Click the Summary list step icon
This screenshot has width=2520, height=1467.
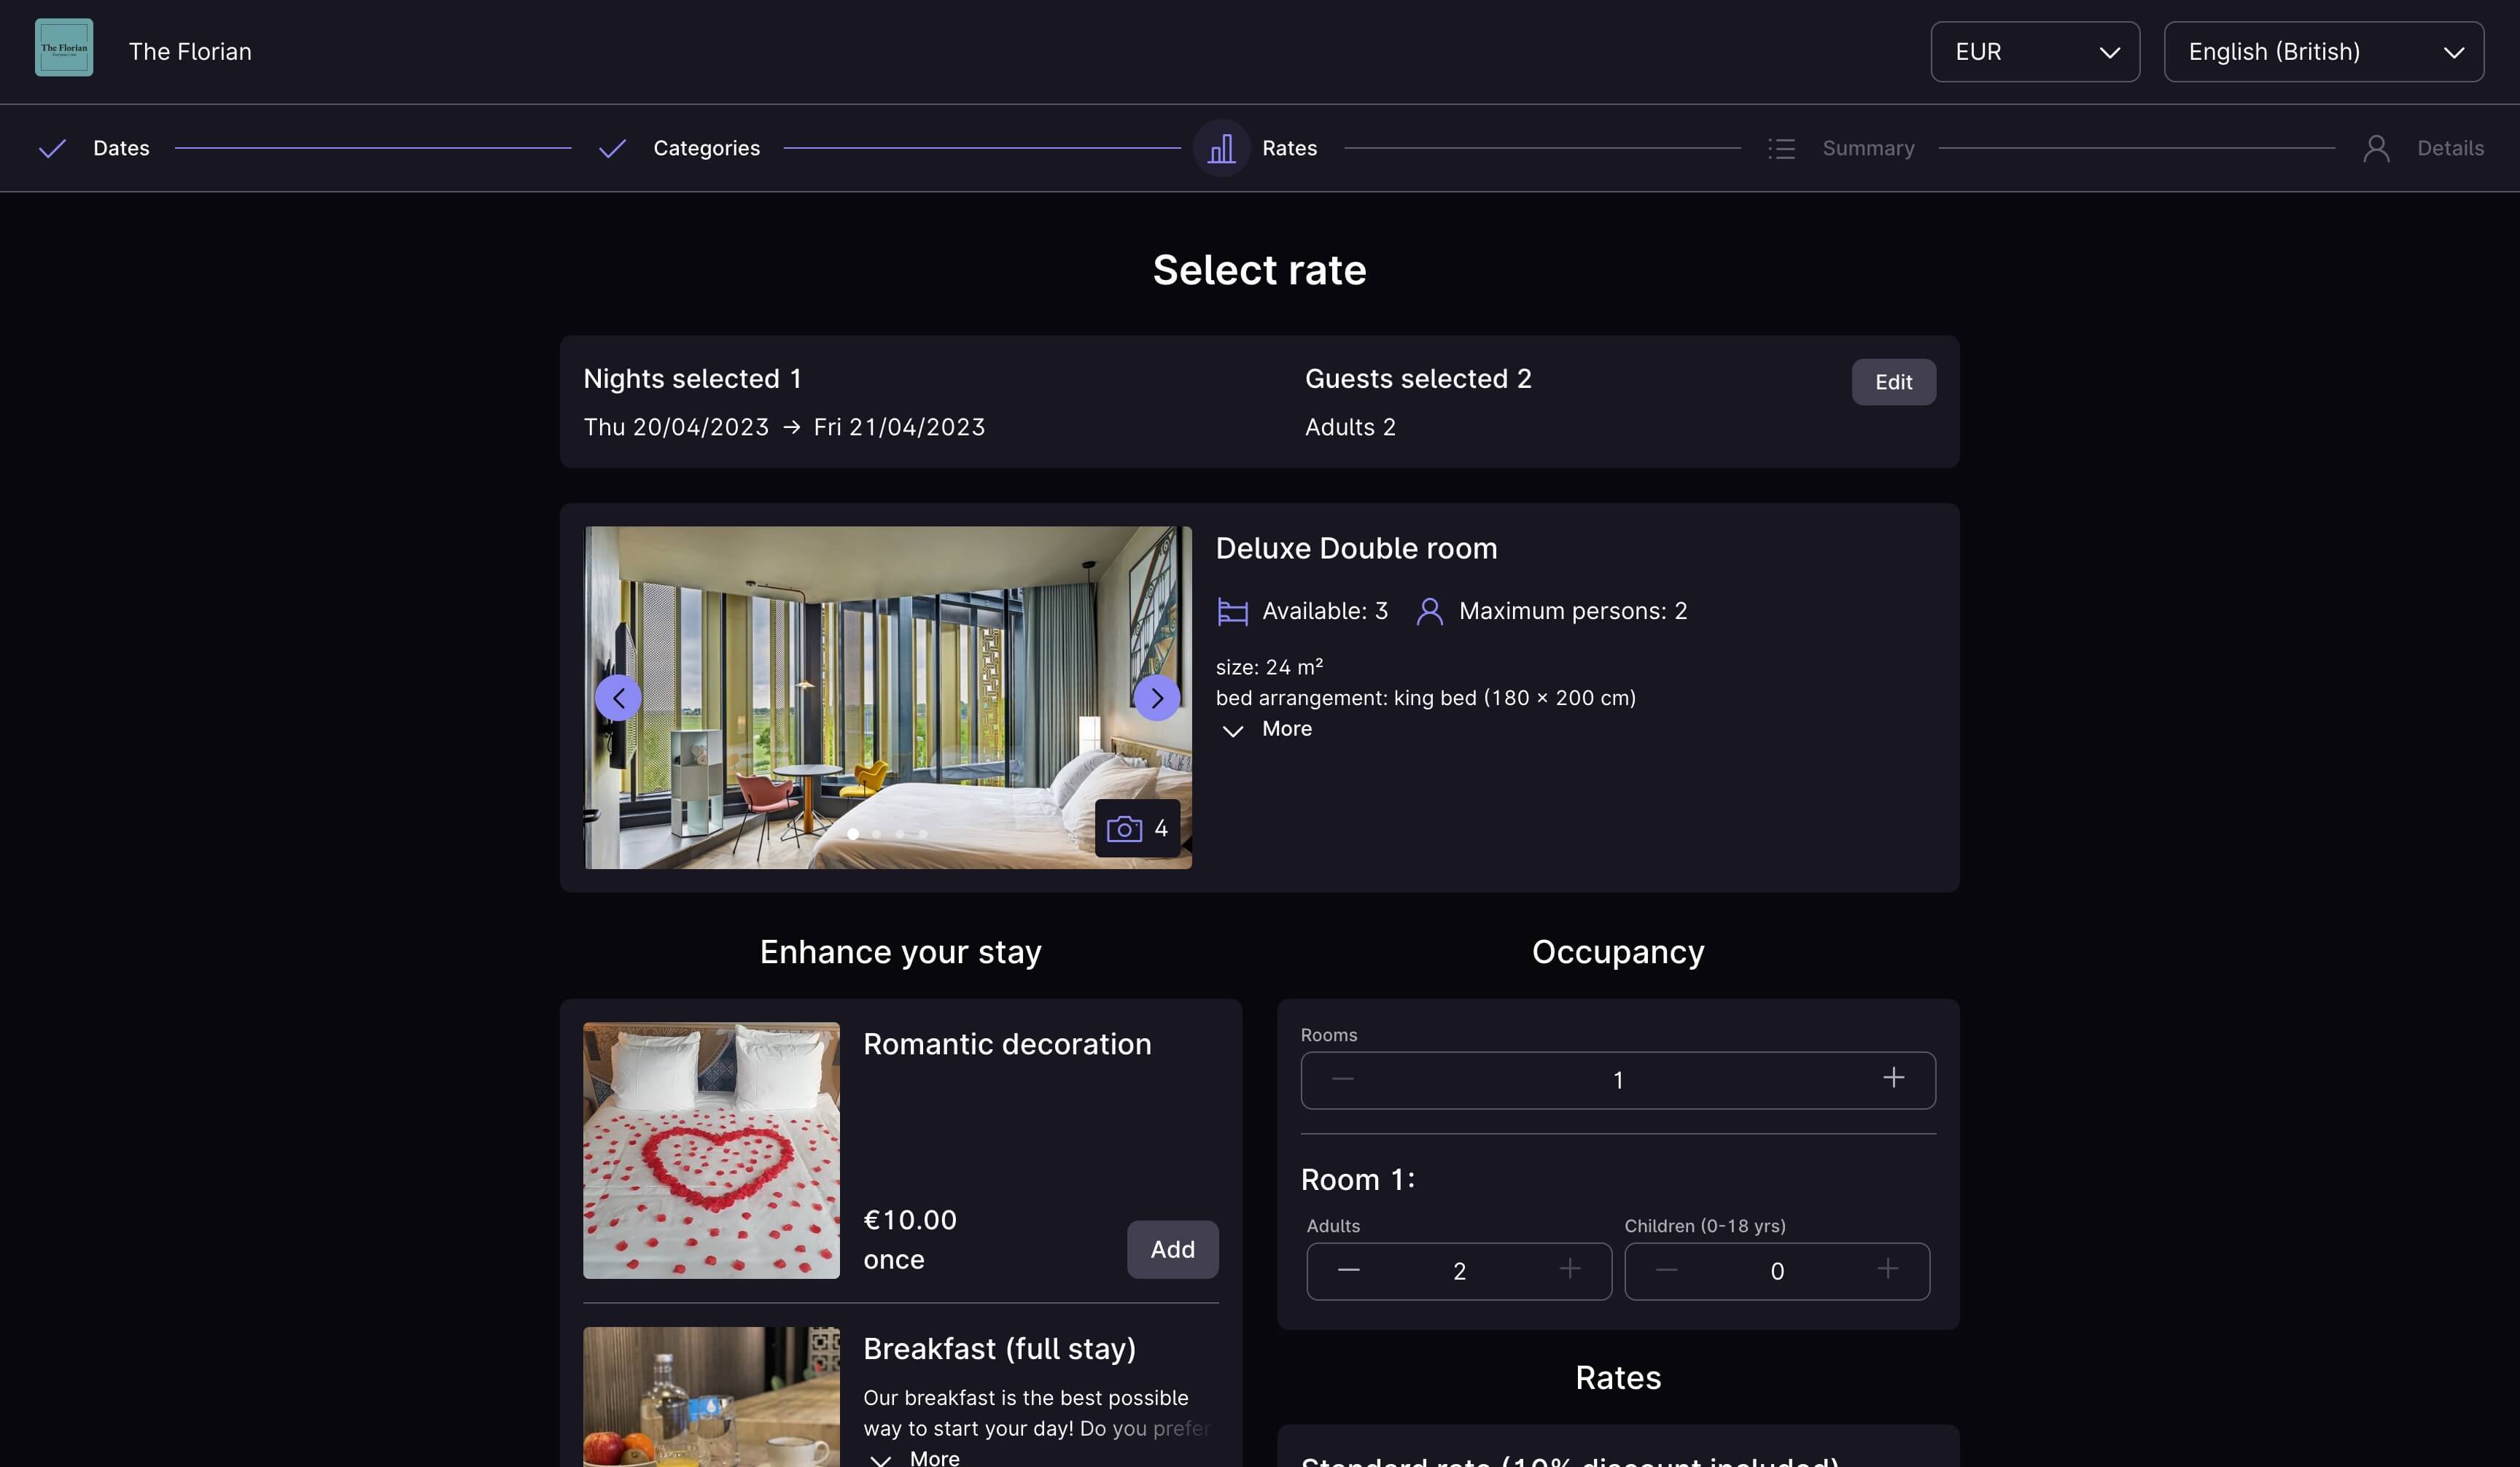tap(1781, 148)
